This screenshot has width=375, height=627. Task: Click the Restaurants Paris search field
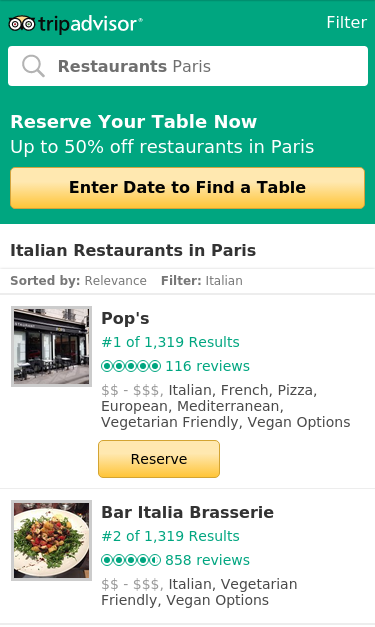coord(188,66)
